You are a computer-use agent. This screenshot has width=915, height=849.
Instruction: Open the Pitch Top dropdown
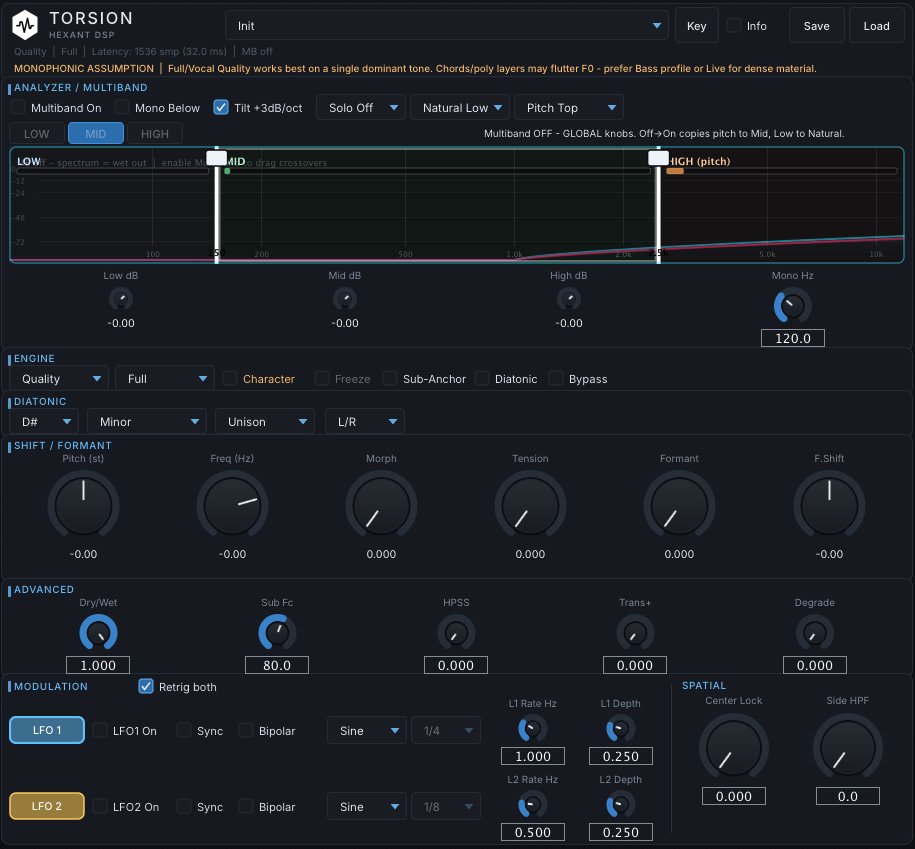(569, 107)
